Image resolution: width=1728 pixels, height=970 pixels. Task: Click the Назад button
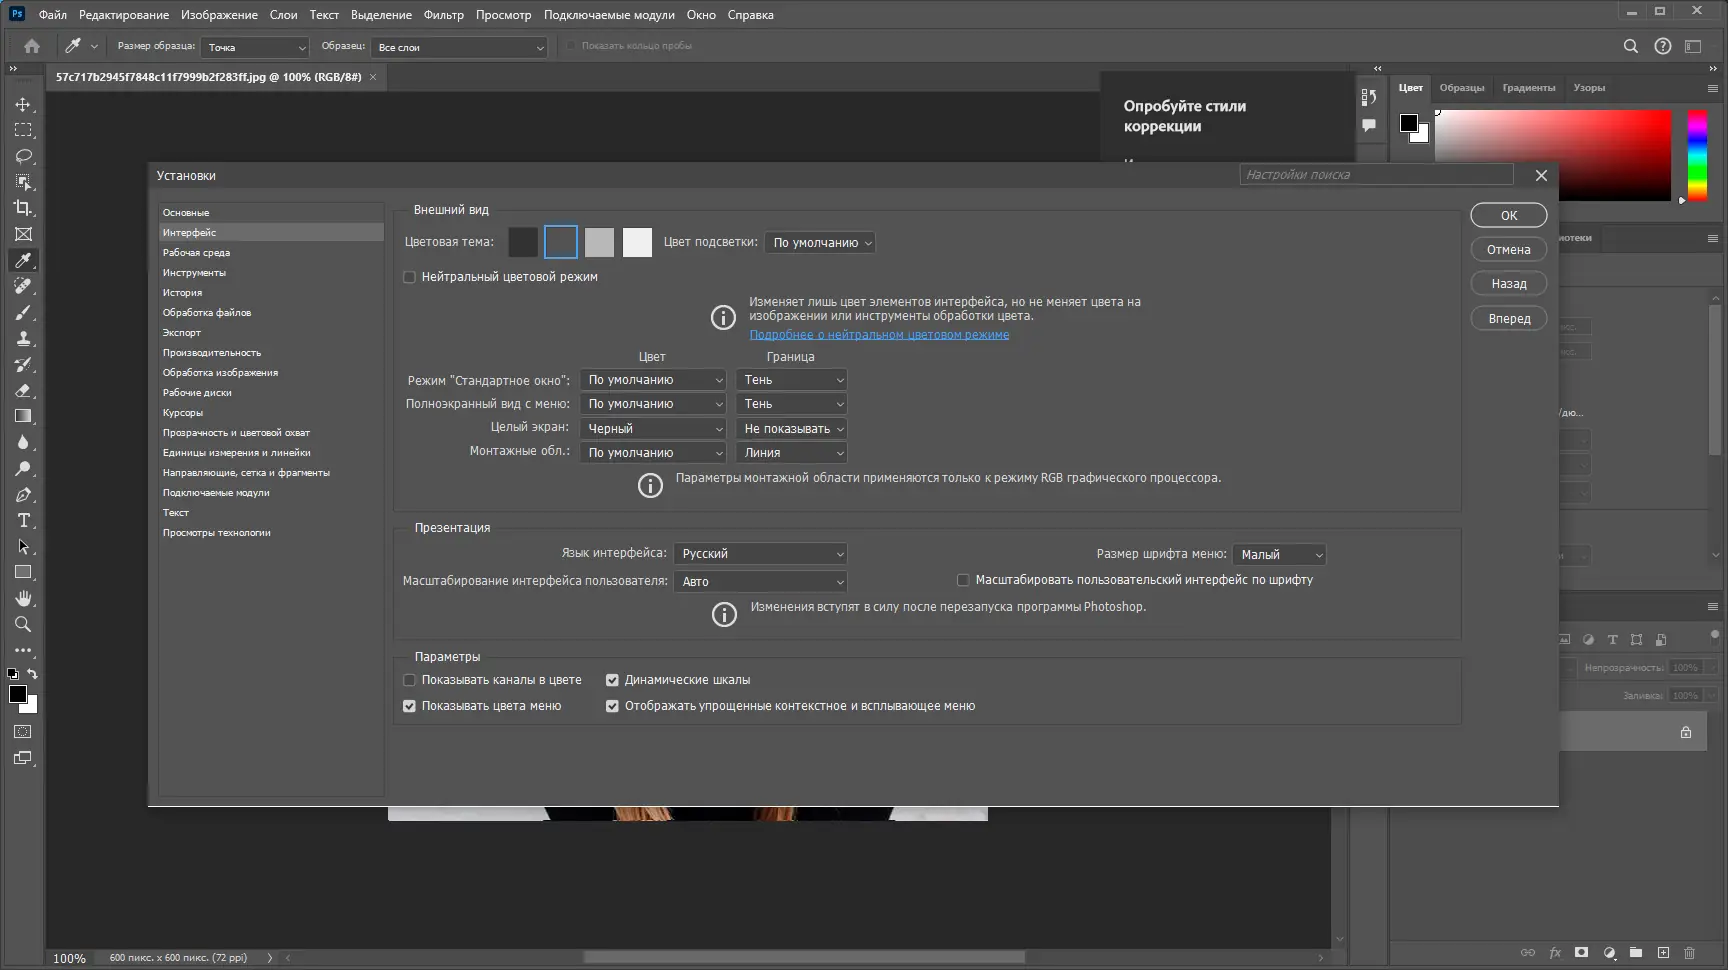pyautogui.click(x=1509, y=284)
